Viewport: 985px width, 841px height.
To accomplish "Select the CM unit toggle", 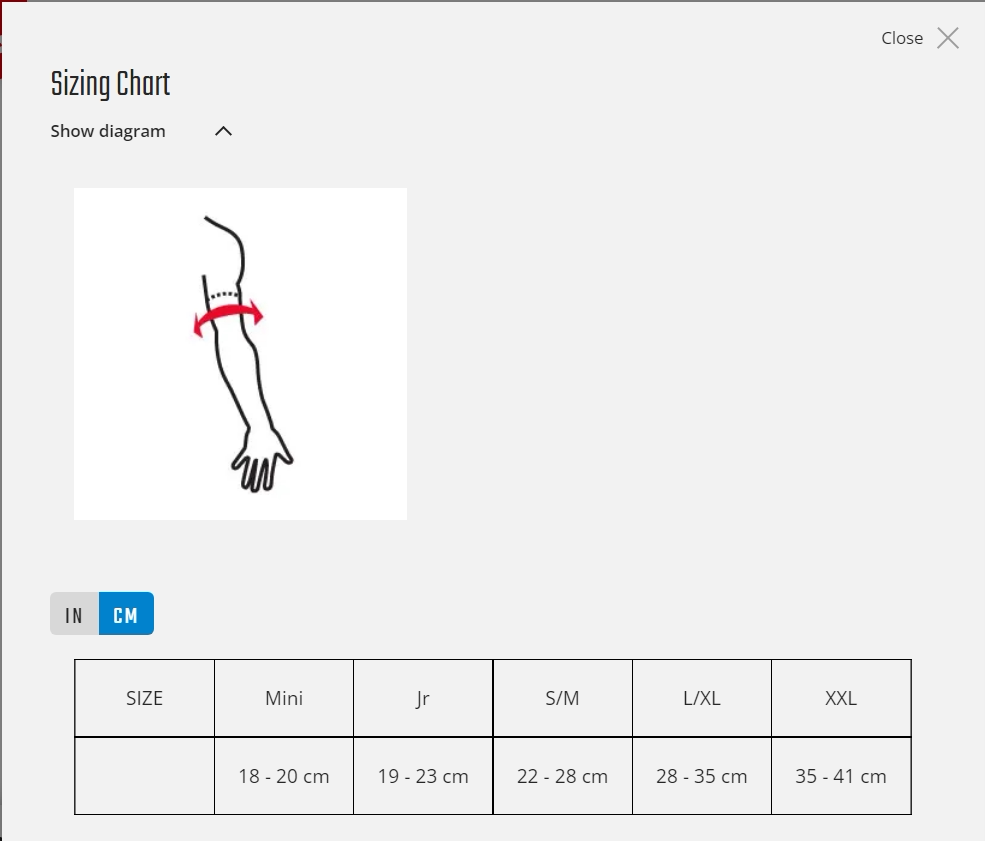I will pyautogui.click(x=126, y=615).
